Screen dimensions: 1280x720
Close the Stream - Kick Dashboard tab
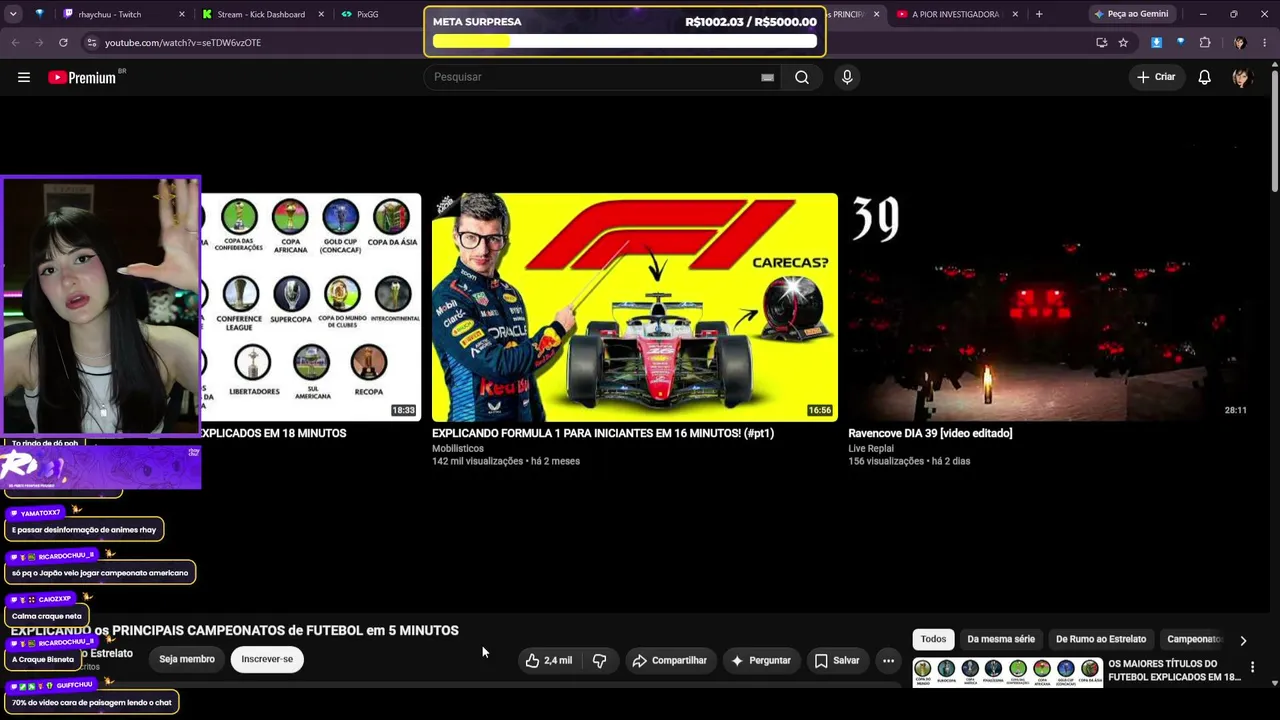[x=322, y=14]
